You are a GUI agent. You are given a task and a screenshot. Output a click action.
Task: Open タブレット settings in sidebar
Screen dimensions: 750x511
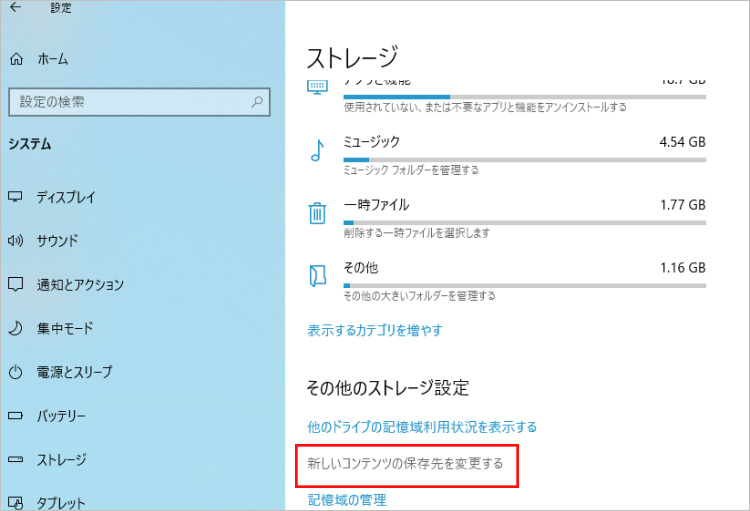(x=61, y=503)
